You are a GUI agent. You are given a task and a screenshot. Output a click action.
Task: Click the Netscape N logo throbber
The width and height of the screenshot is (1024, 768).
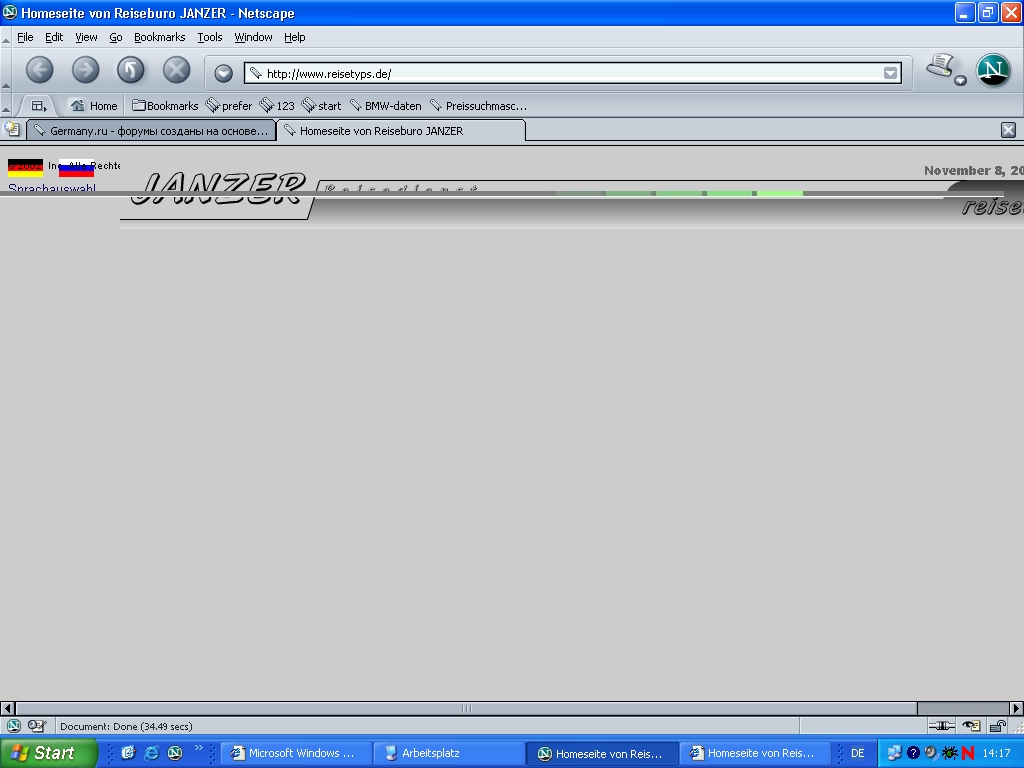pyautogui.click(x=993, y=70)
